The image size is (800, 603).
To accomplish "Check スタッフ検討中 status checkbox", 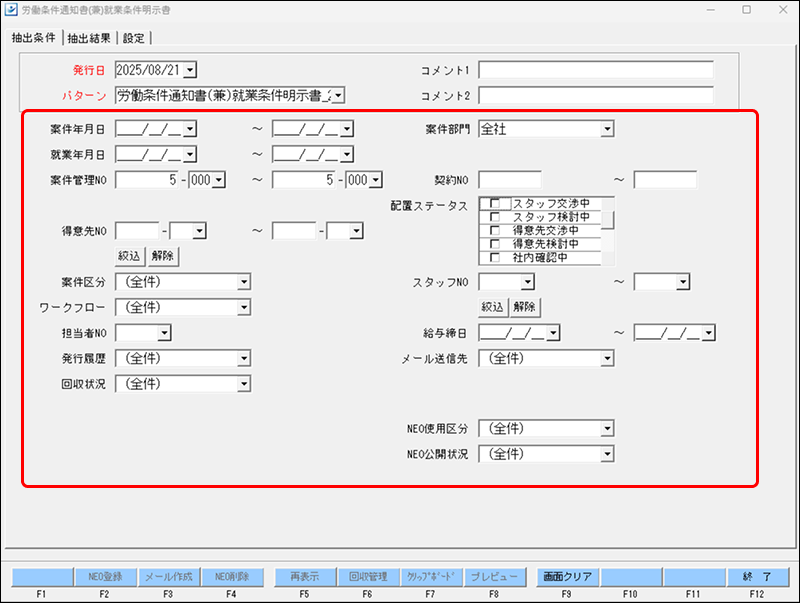I will pos(494,217).
